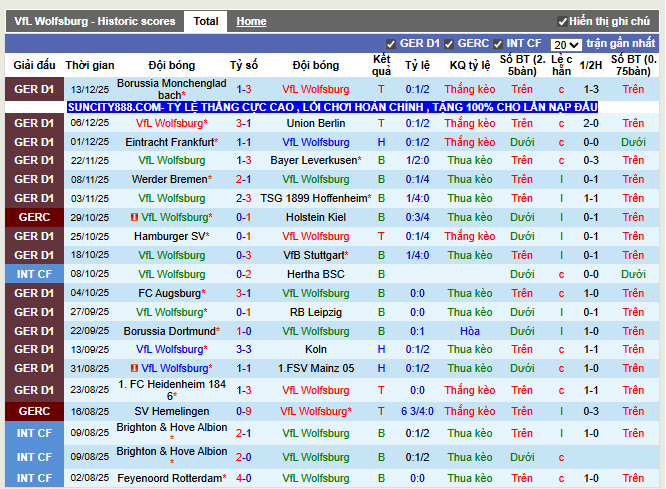Click the GERC league cell dated 16/08/25

[x=34, y=411]
